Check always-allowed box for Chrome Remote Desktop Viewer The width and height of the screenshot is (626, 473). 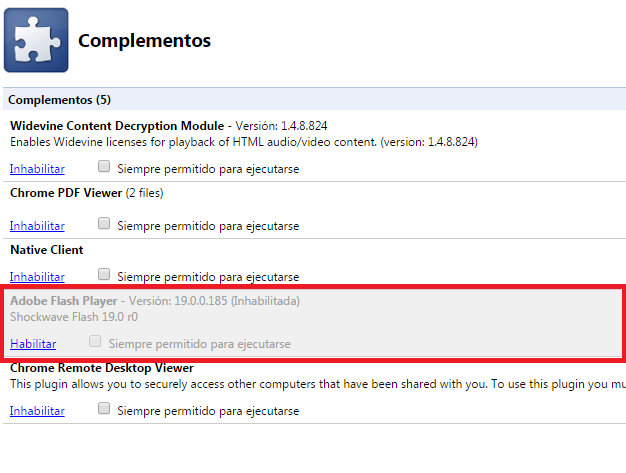[104, 409]
